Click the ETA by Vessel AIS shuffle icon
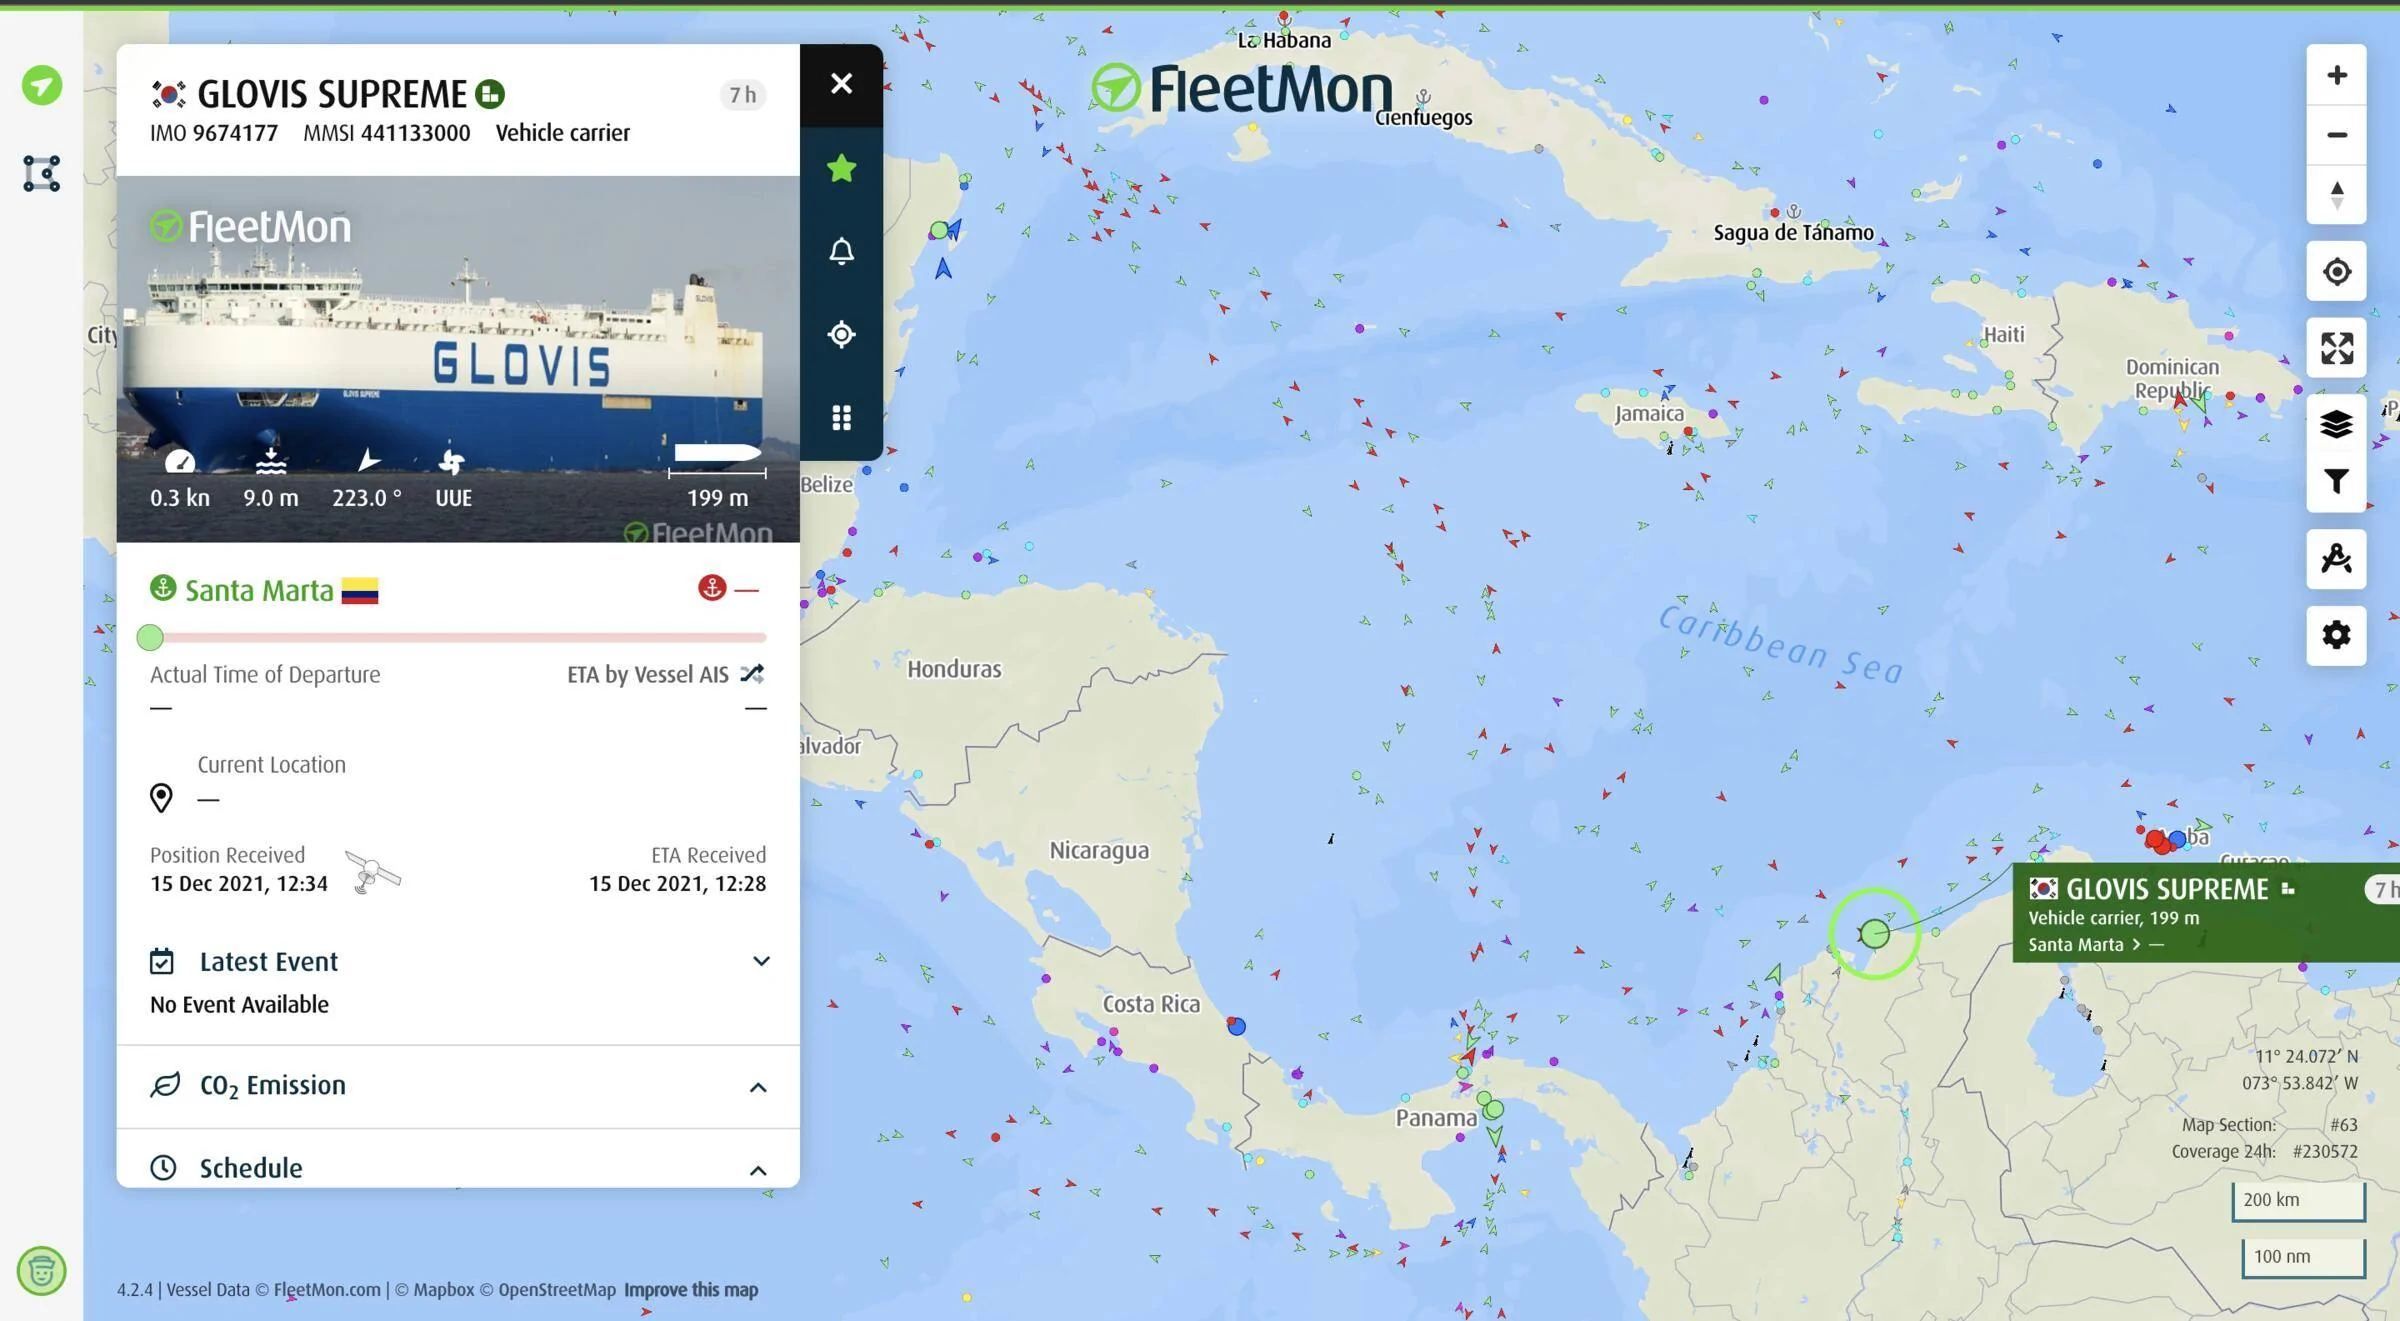The width and height of the screenshot is (2400, 1321). point(752,674)
